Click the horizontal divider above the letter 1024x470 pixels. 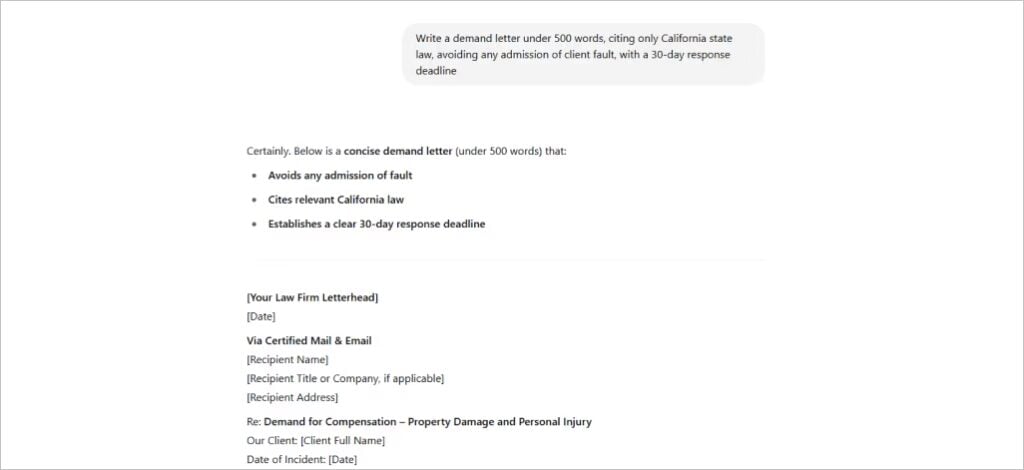(505, 260)
